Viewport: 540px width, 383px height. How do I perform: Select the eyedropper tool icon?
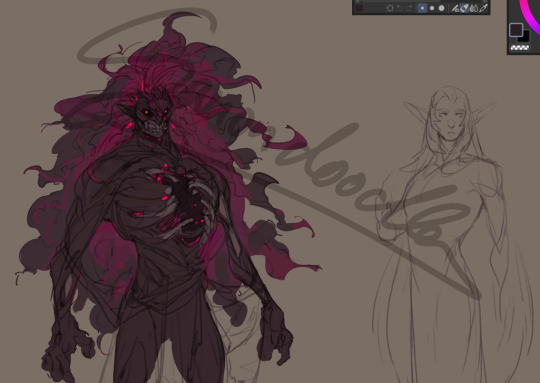tap(484, 8)
